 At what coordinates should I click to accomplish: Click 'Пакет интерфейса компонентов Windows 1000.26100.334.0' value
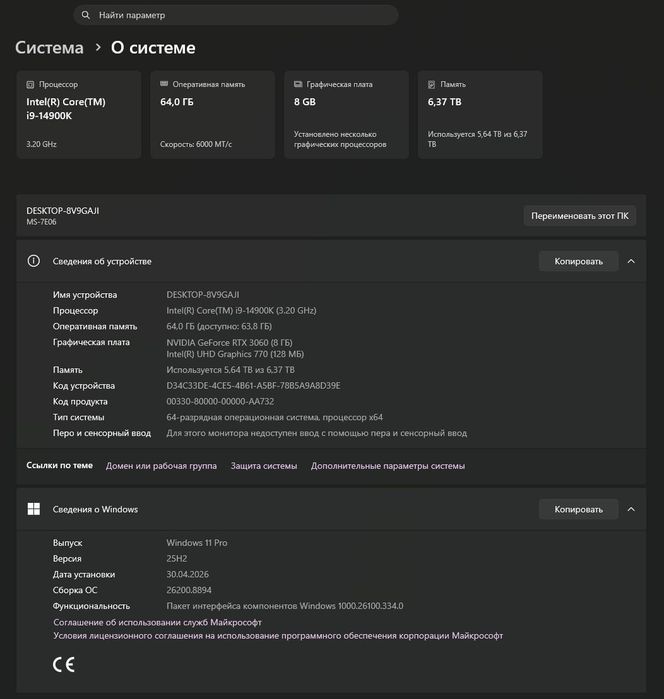(x=285, y=606)
